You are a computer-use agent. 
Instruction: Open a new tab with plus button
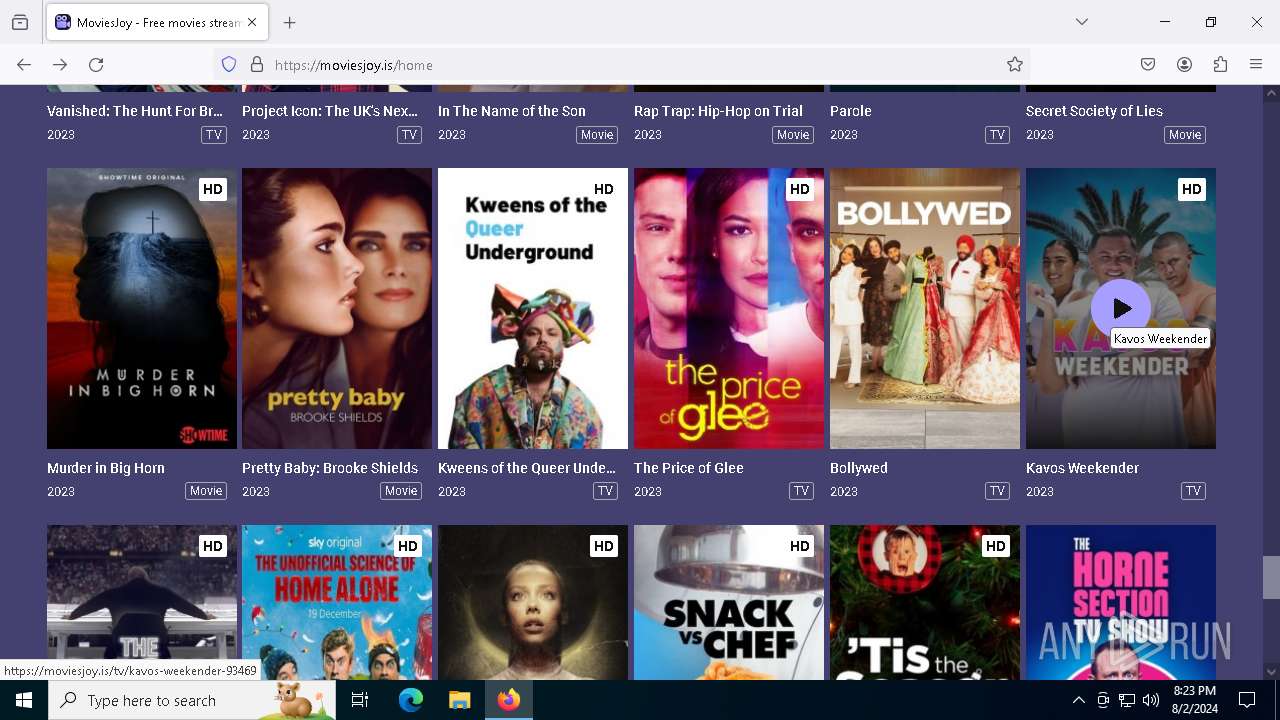[x=290, y=22]
